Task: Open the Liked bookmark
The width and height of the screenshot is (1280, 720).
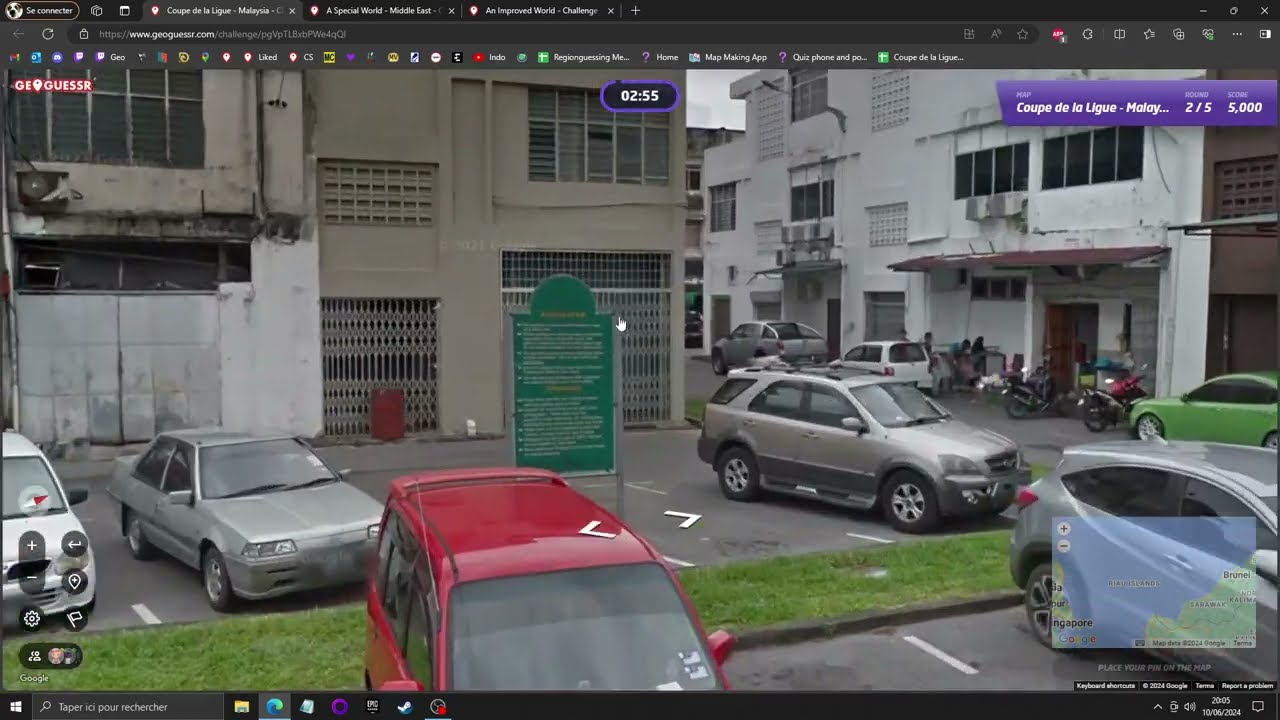Action: [260, 57]
